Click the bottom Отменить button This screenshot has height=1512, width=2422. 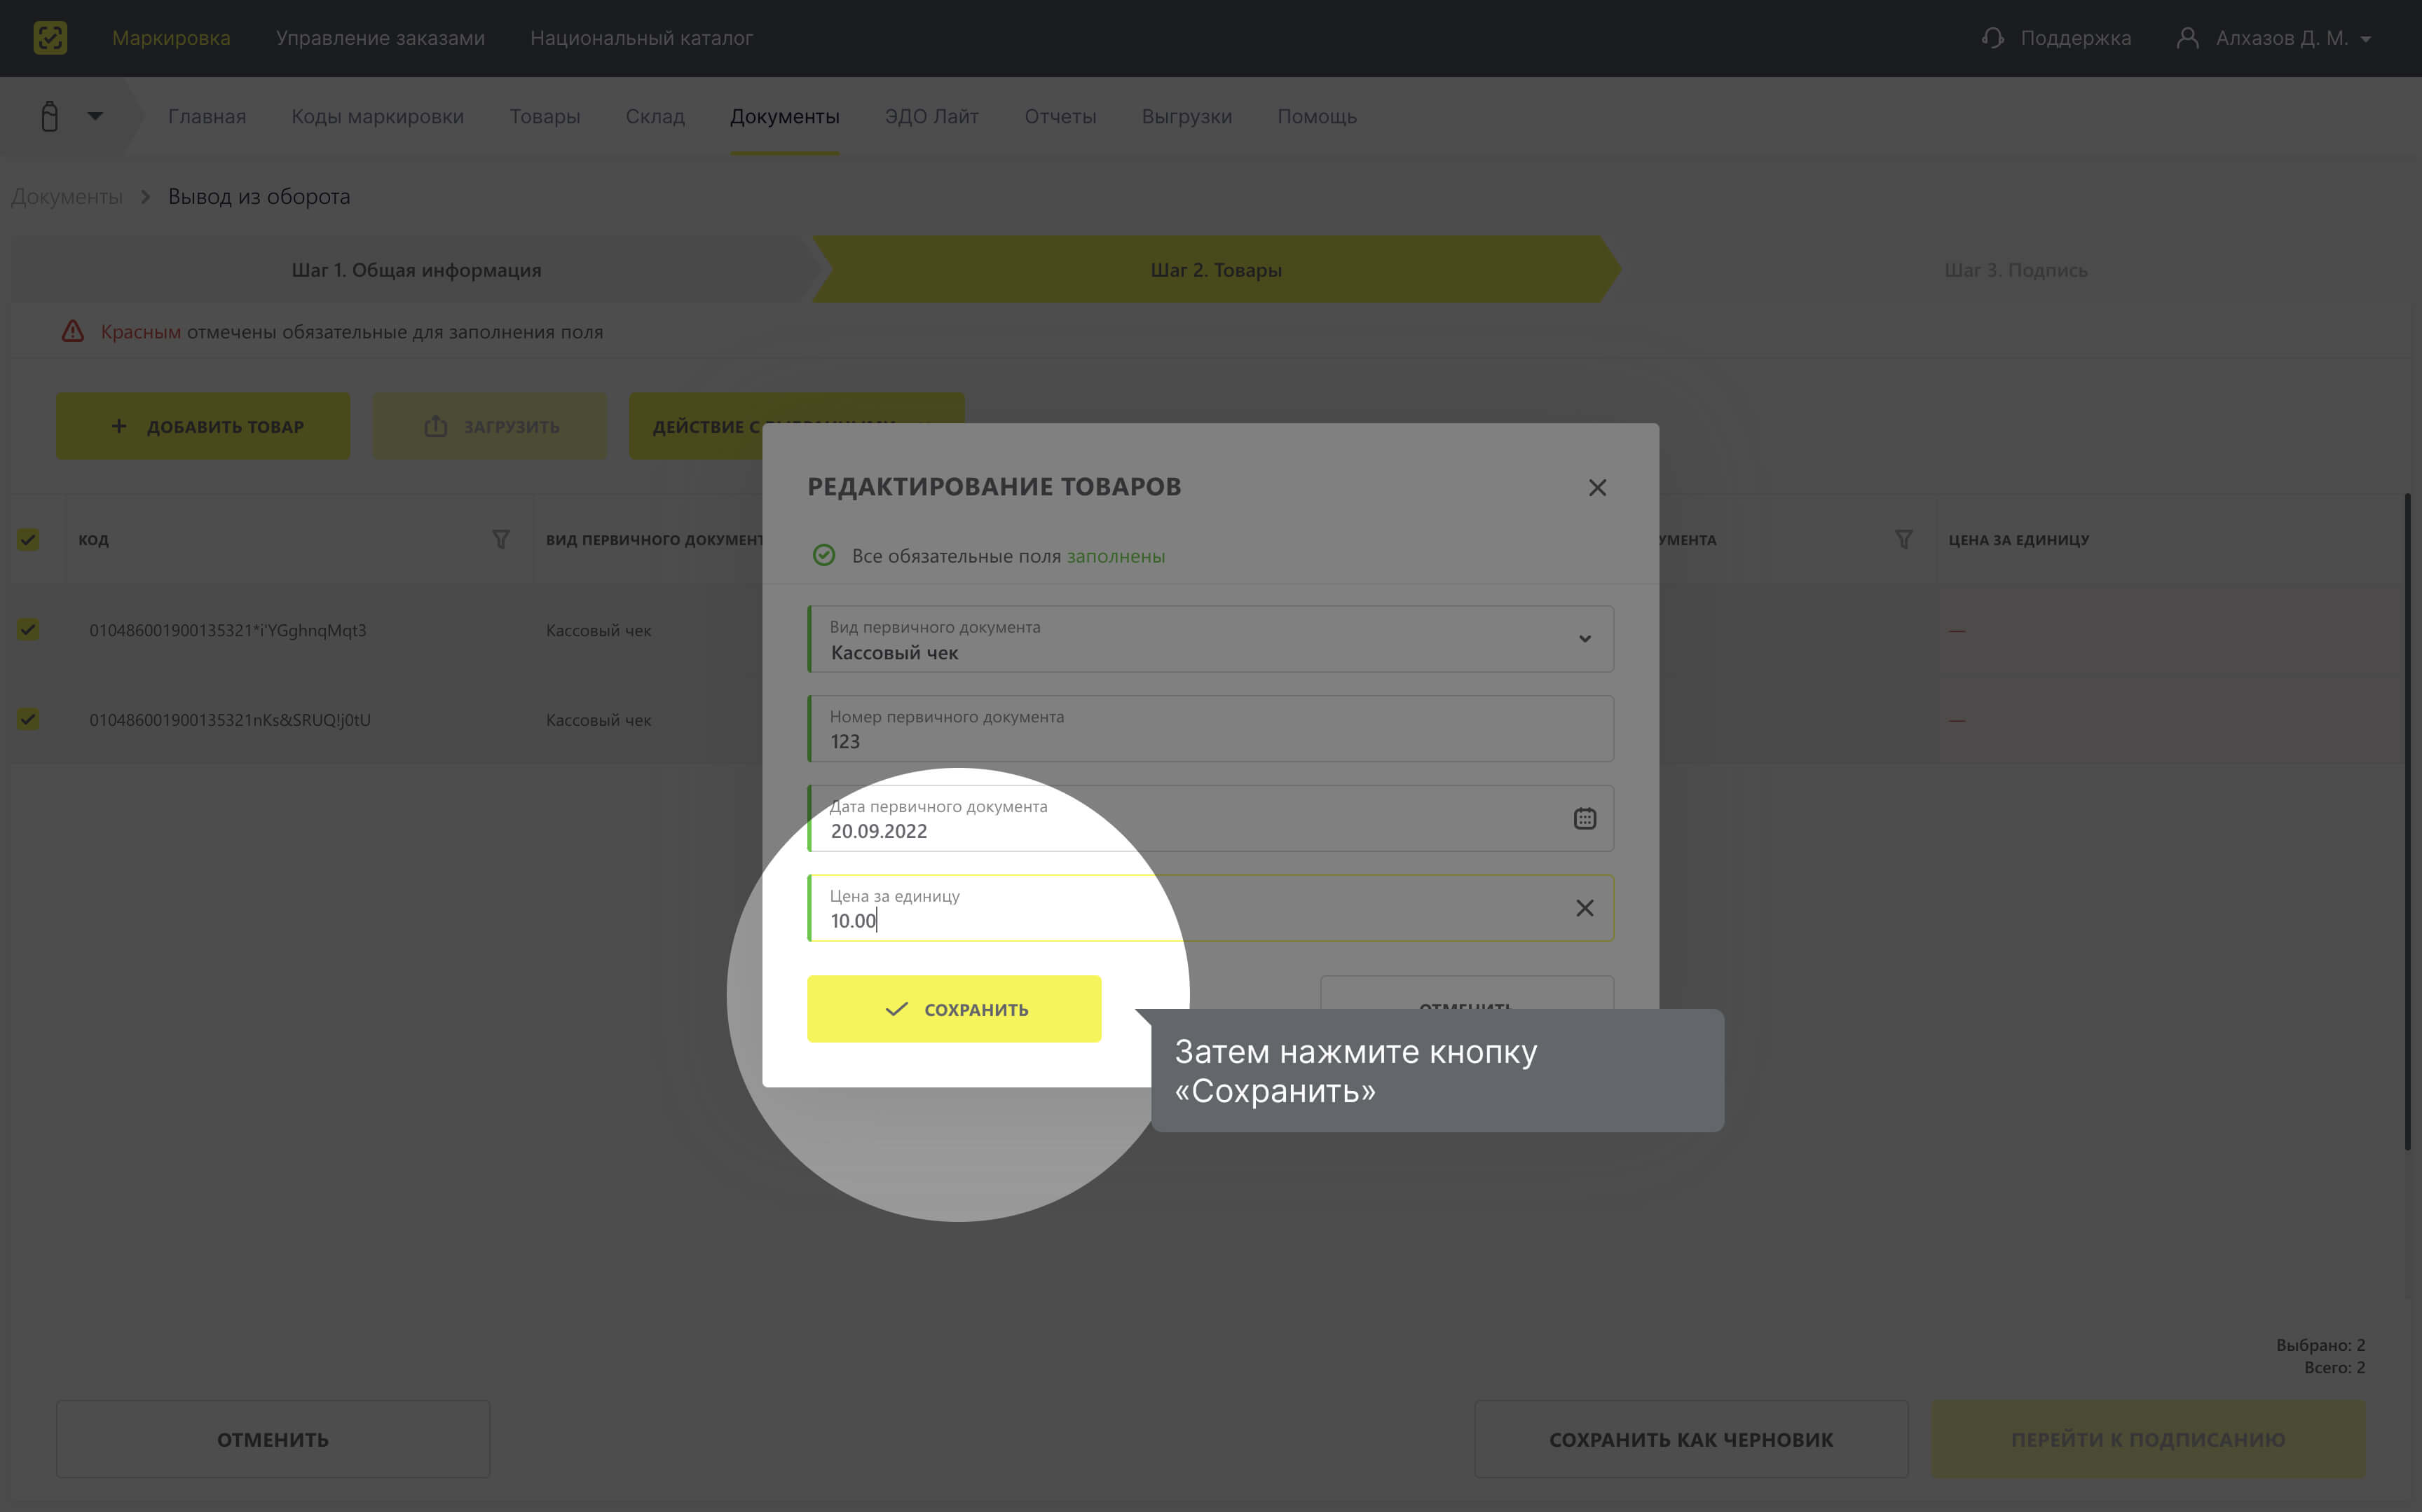click(x=273, y=1439)
